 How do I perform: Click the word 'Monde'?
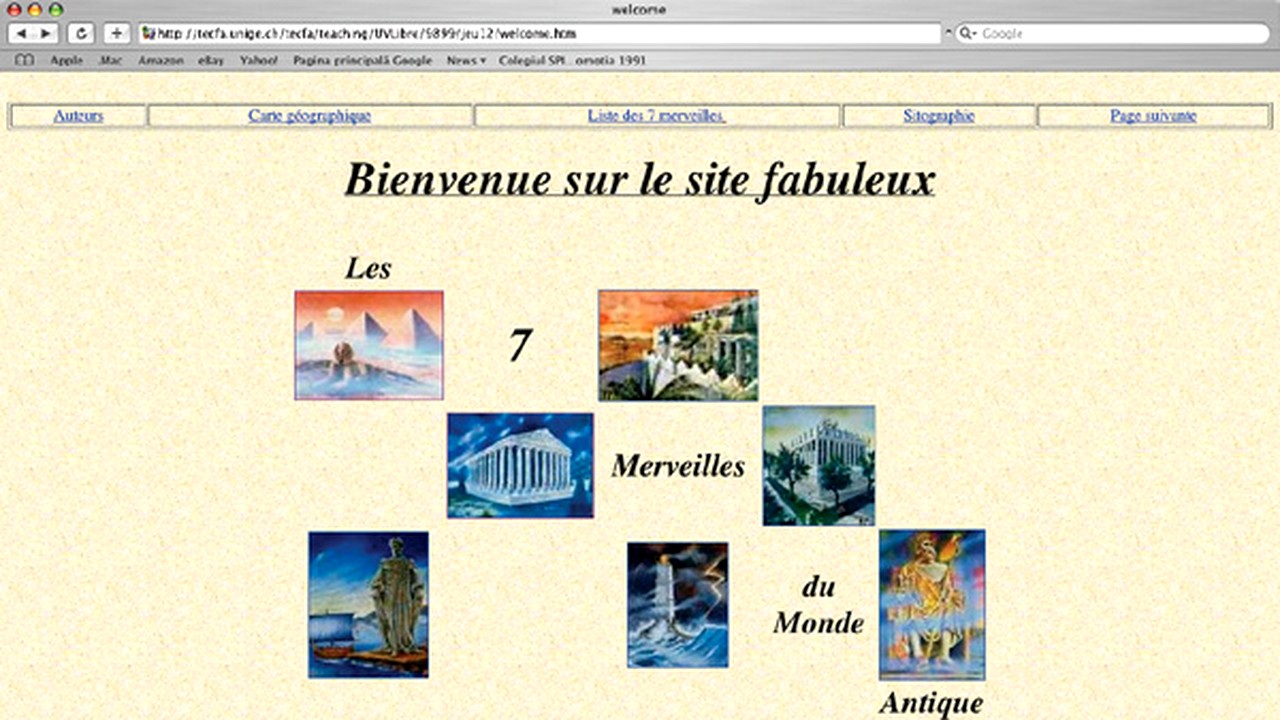click(818, 623)
